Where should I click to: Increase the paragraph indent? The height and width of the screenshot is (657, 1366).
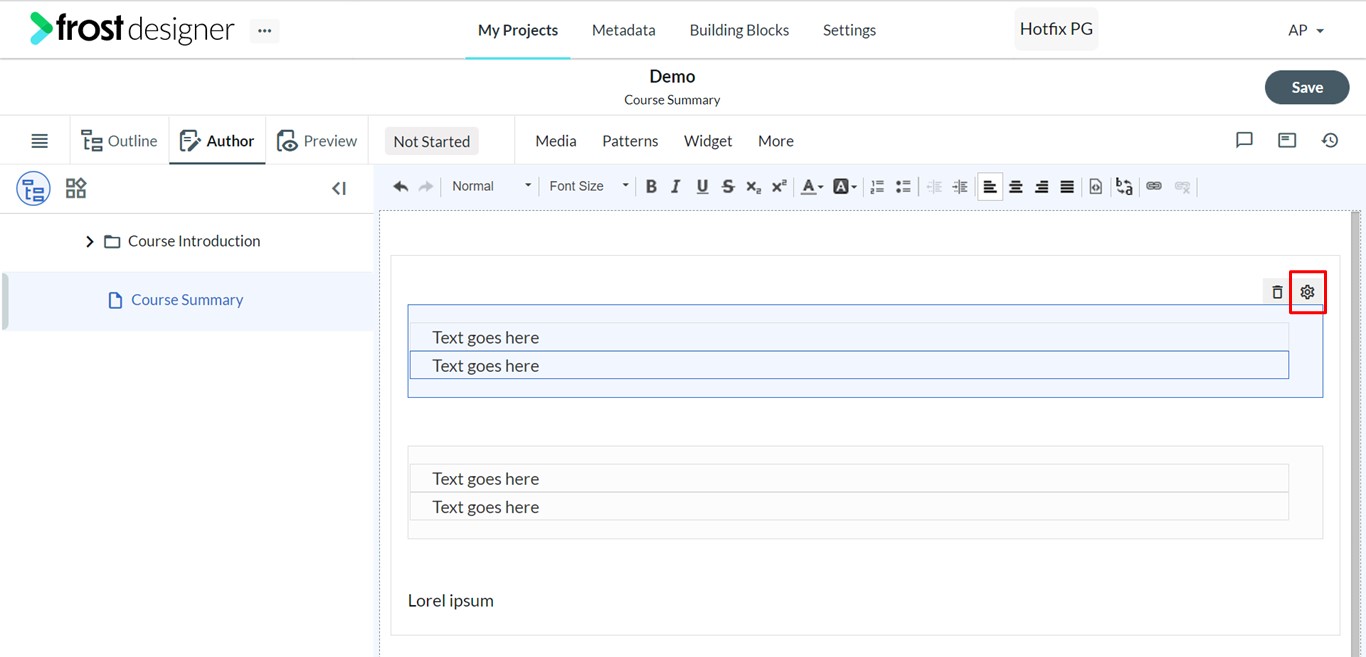pyautogui.click(x=960, y=186)
